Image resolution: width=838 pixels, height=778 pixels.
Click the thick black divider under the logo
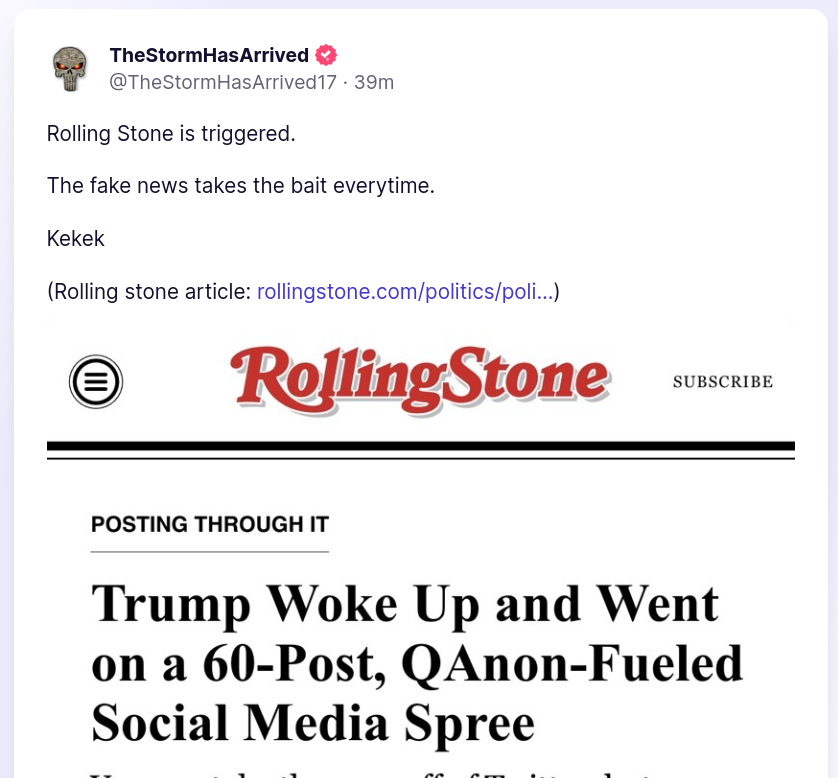420,446
